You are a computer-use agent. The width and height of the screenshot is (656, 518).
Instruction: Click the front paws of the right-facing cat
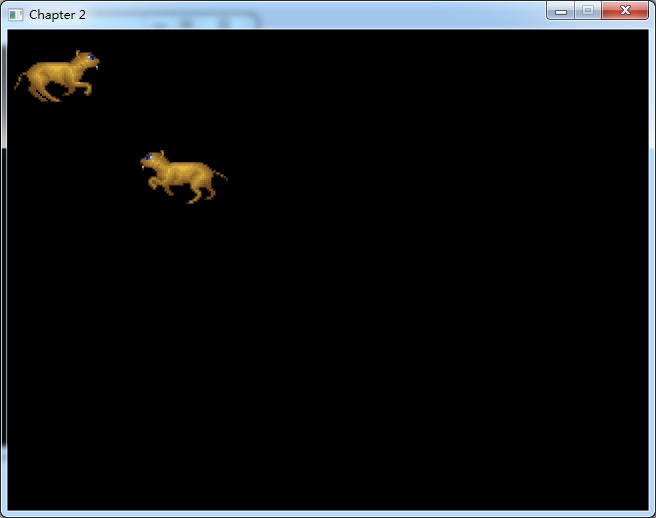click(88, 90)
